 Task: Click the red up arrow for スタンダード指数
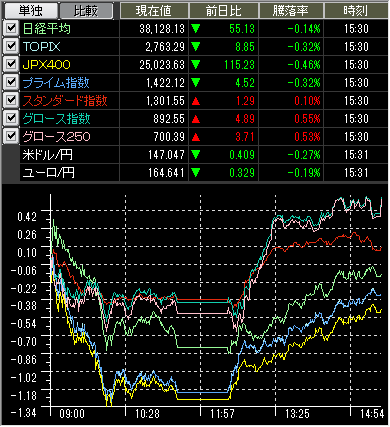point(196,101)
